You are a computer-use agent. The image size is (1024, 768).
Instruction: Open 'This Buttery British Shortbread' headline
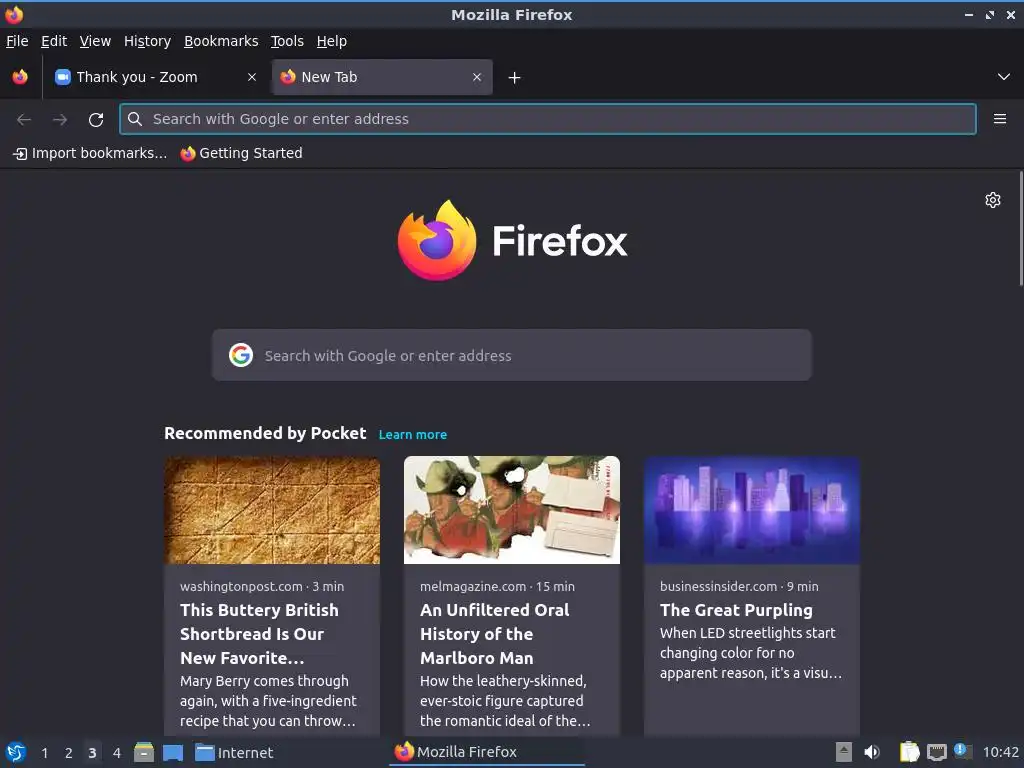[259, 634]
